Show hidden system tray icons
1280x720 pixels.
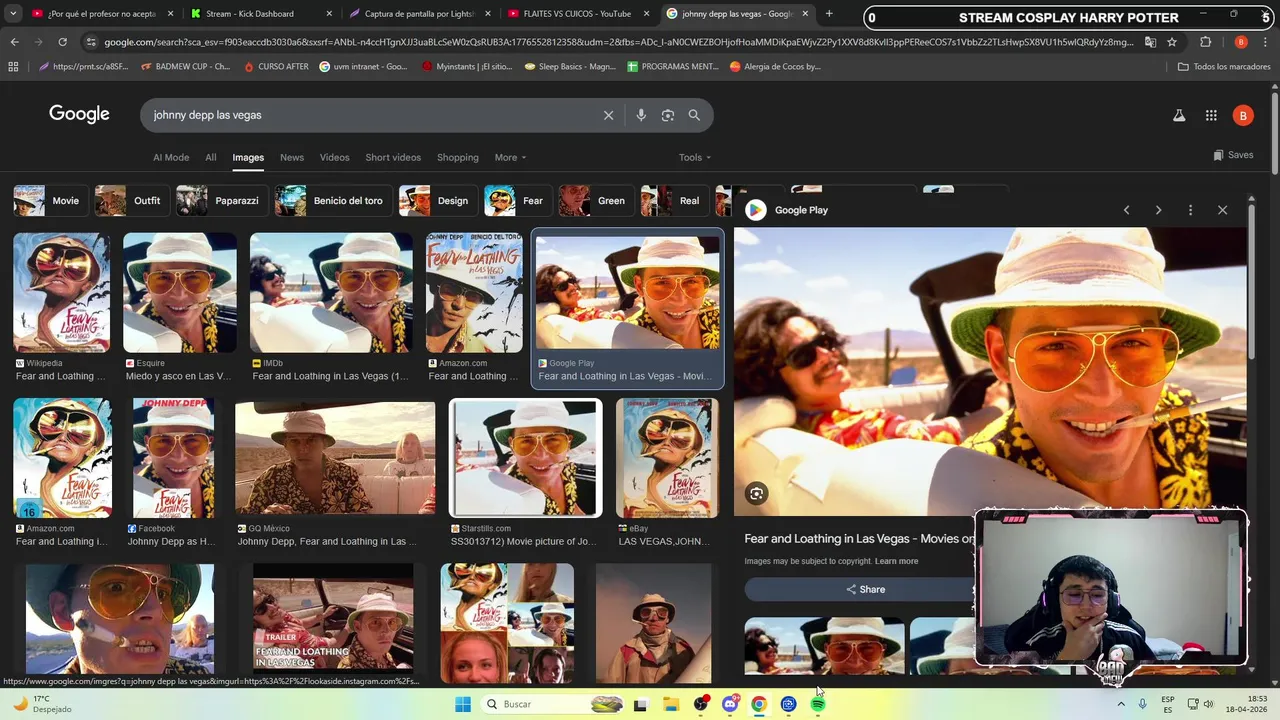click(1122, 704)
